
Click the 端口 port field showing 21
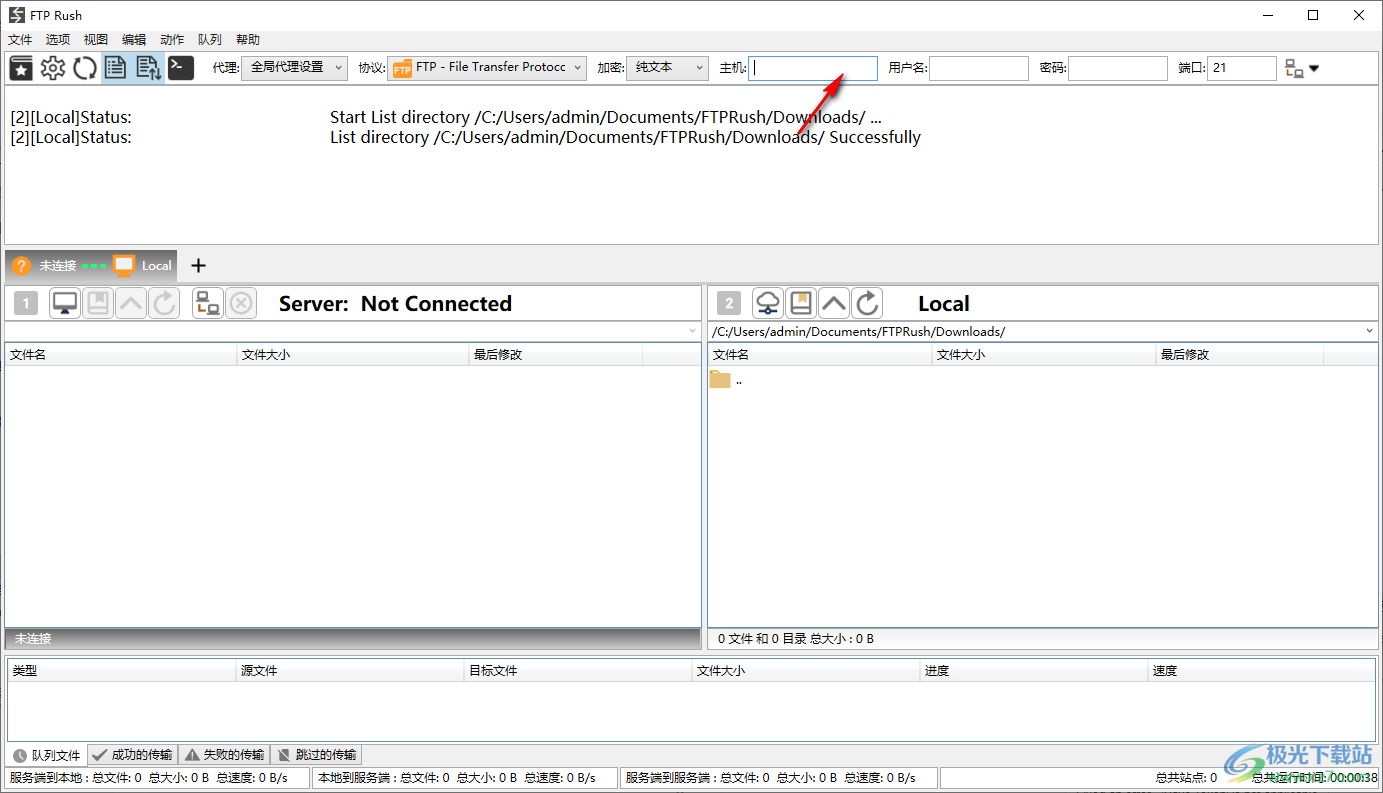pyautogui.click(x=1242, y=68)
